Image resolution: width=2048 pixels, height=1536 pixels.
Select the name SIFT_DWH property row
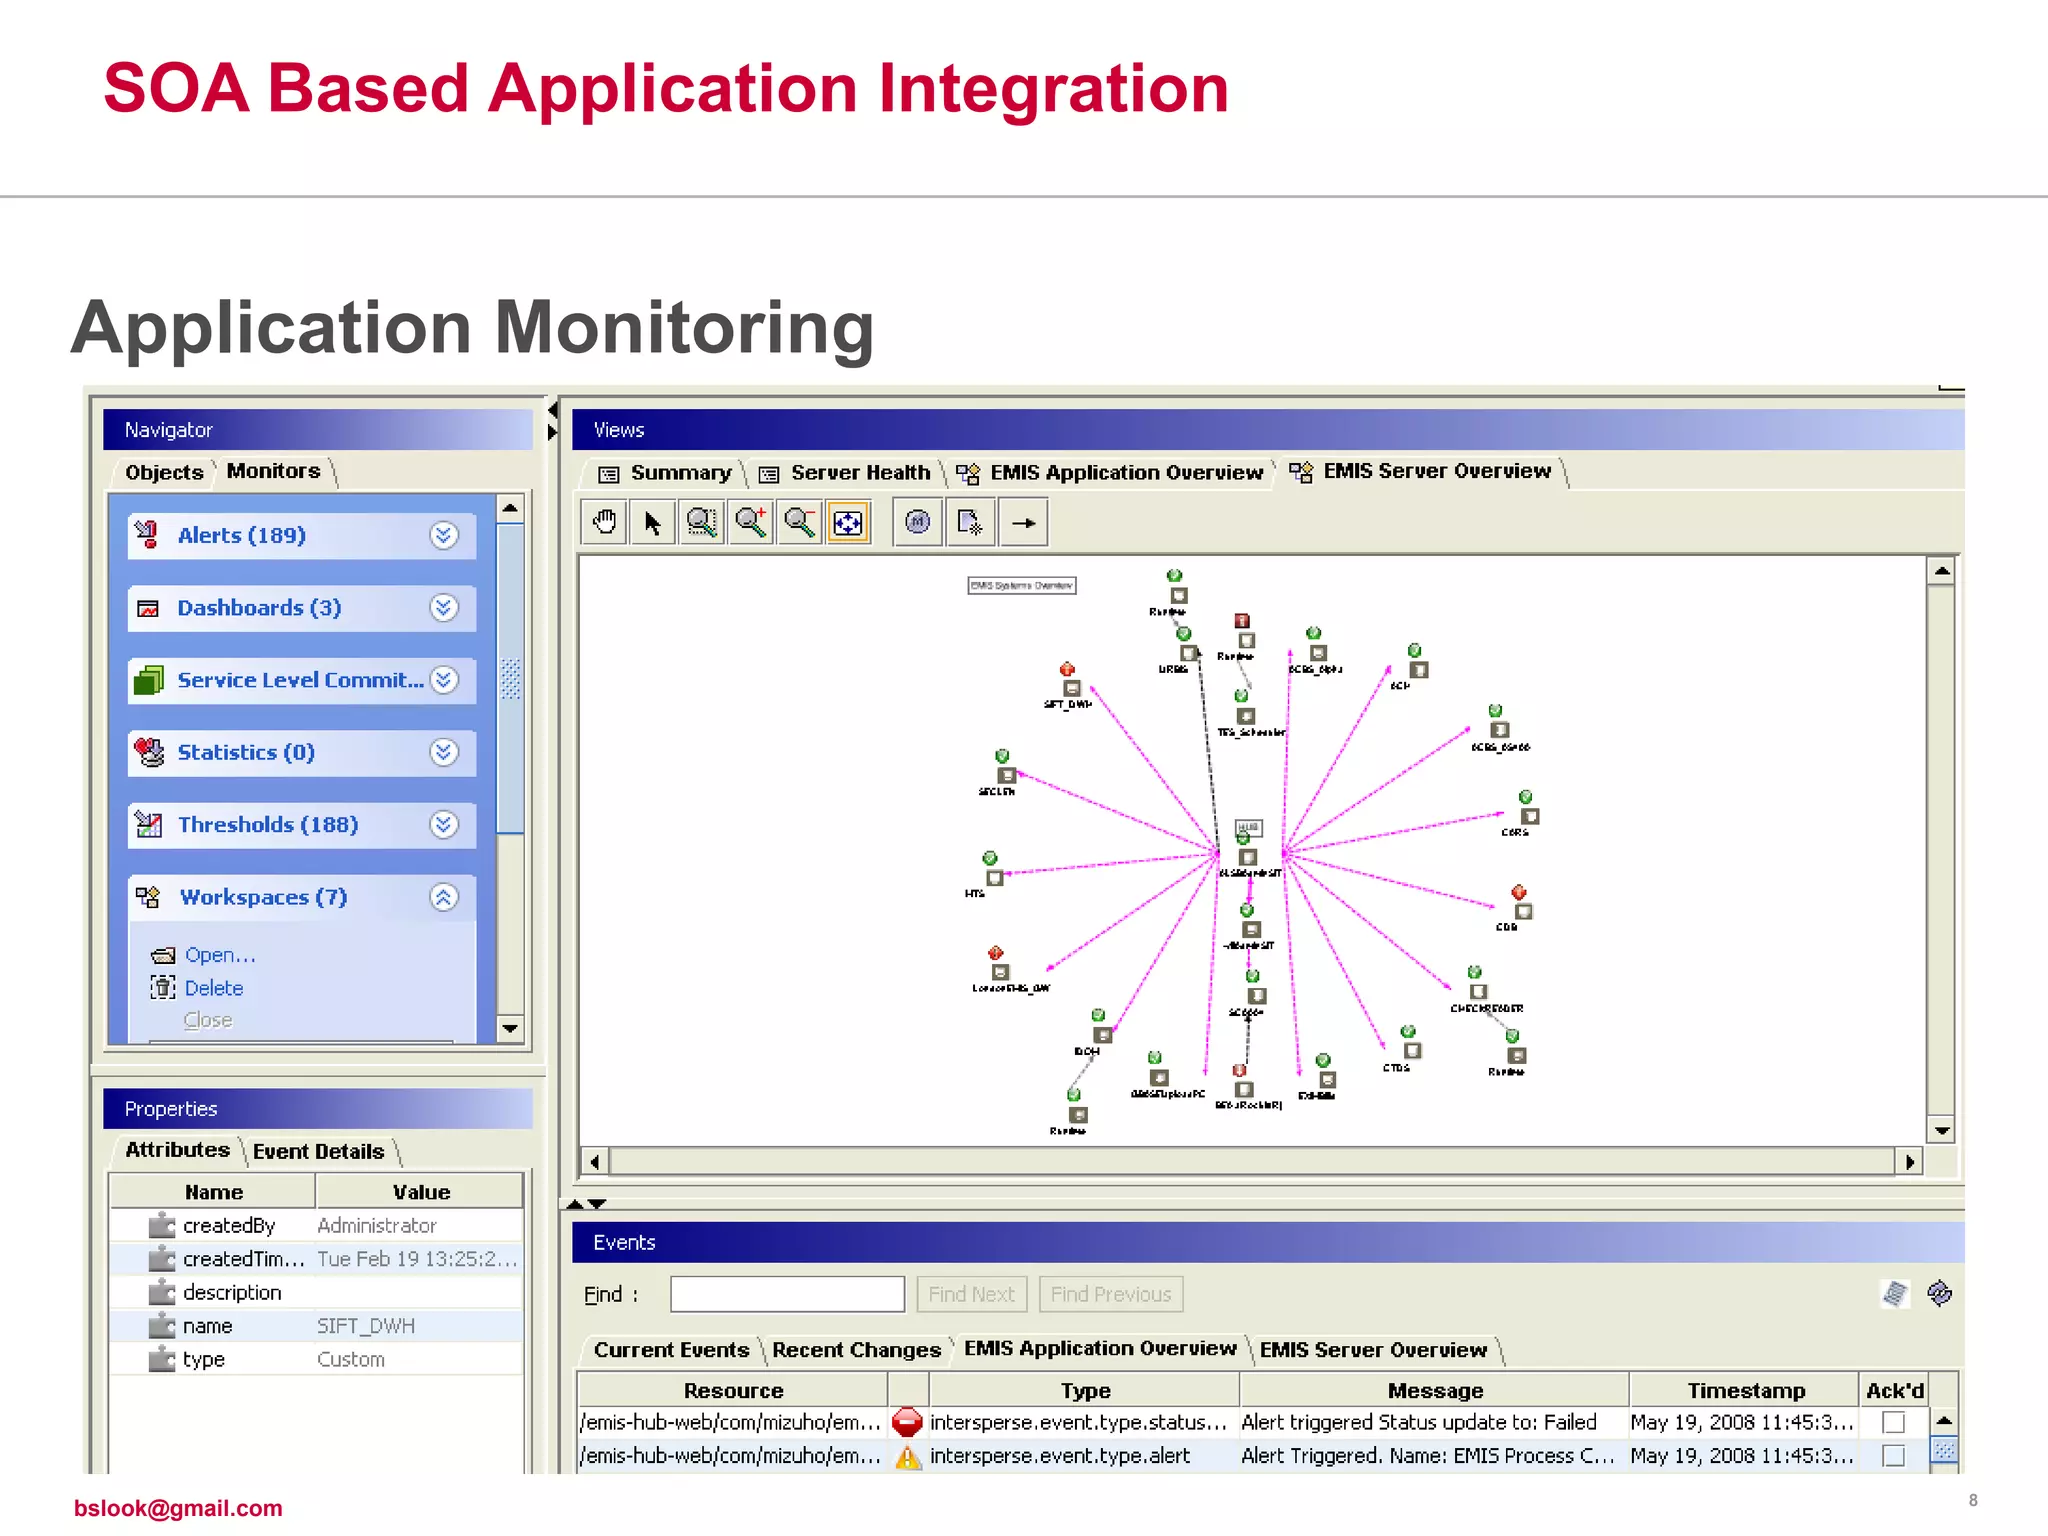coord(316,1326)
